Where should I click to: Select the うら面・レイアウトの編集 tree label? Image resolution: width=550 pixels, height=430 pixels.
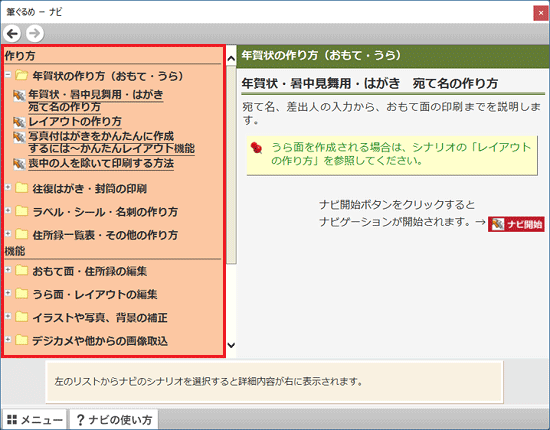point(95,294)
